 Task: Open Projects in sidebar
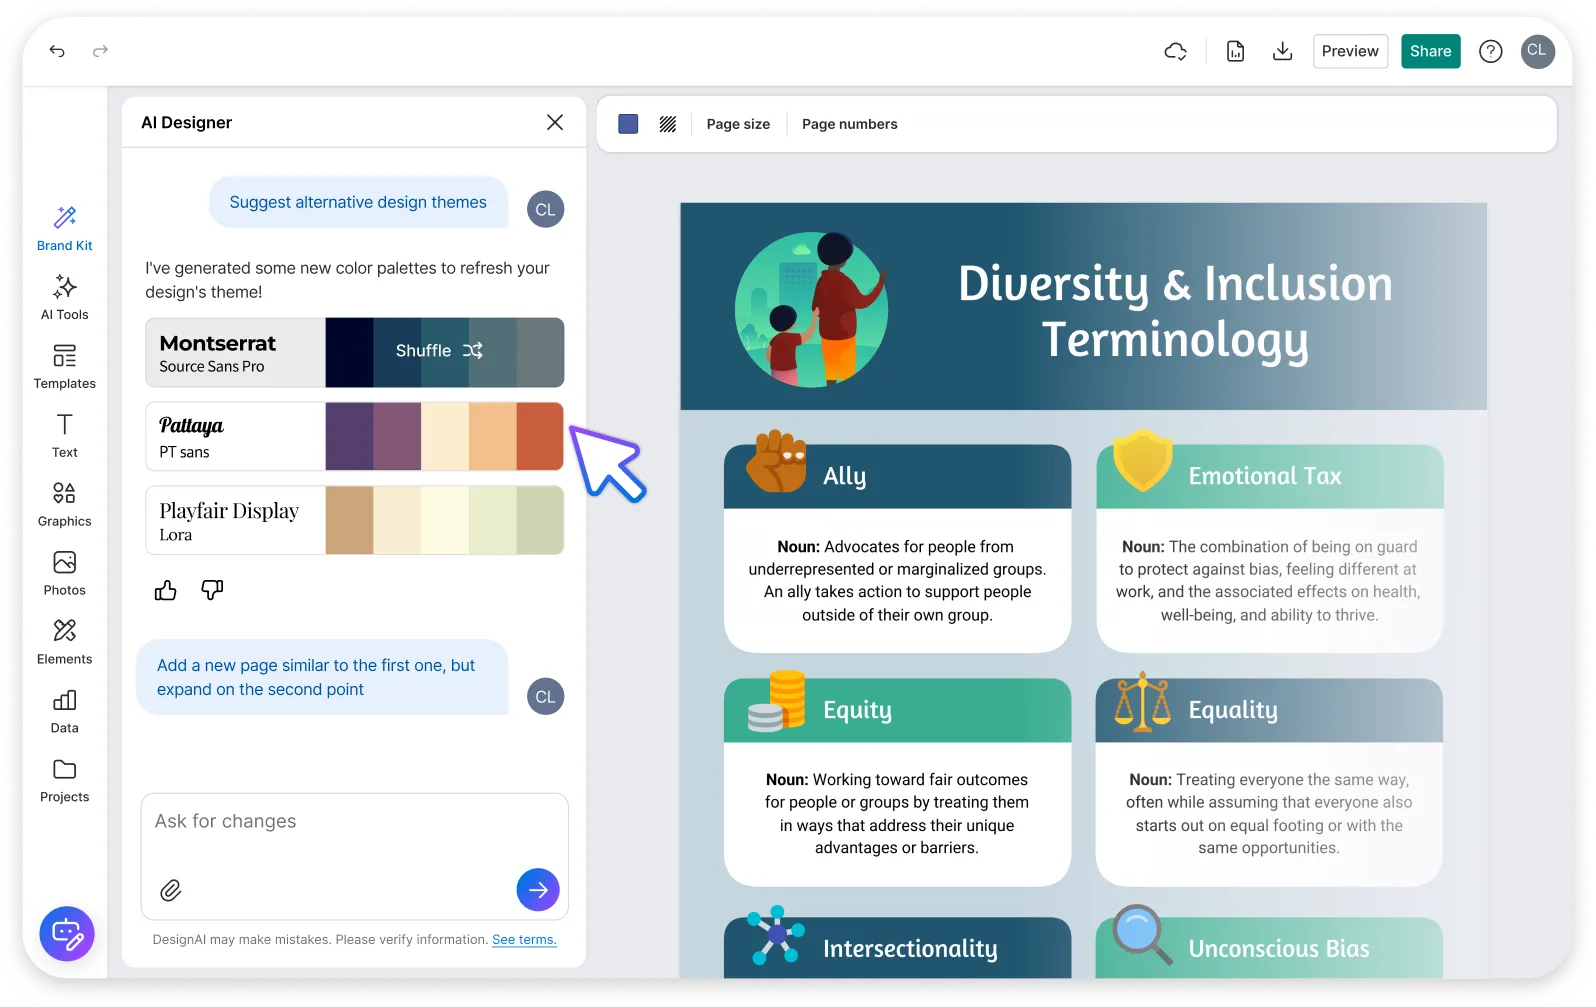pos(65,781)
